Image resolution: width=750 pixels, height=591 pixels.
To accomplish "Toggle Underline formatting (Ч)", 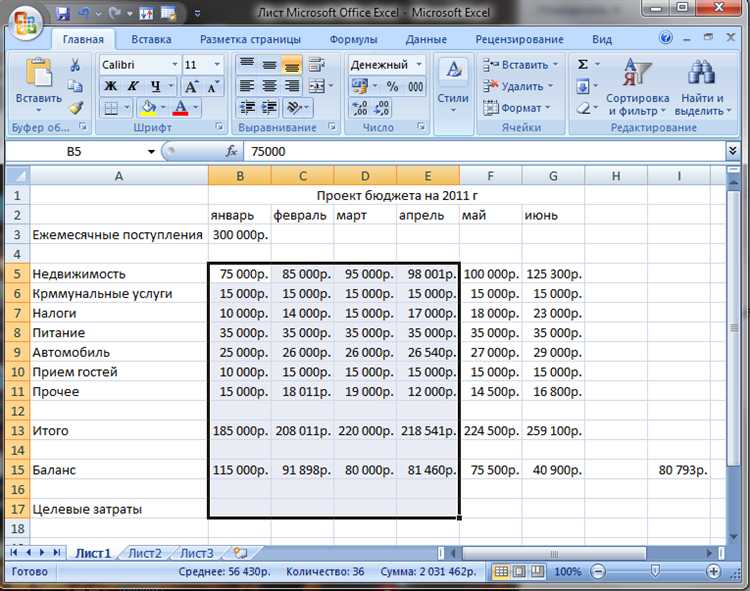I will [155, 87].
